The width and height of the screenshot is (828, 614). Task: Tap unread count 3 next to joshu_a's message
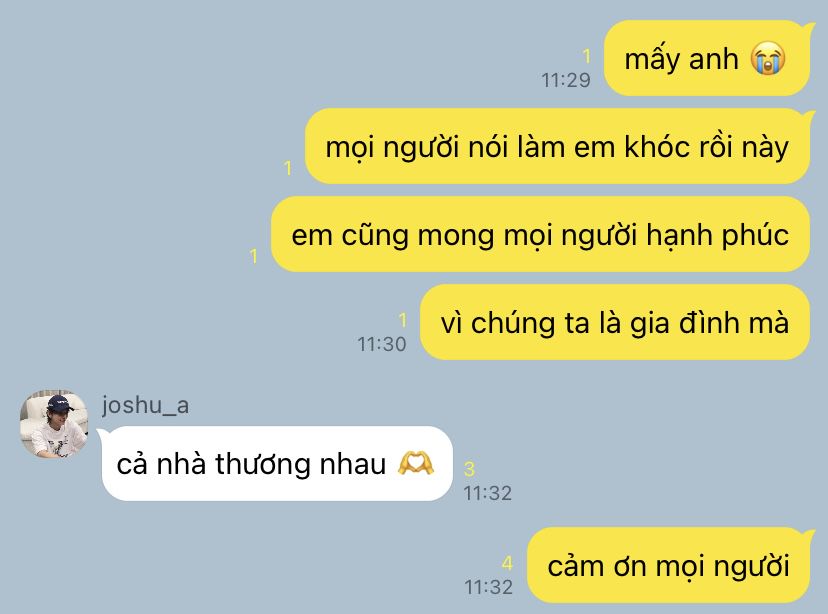(469, 469)
